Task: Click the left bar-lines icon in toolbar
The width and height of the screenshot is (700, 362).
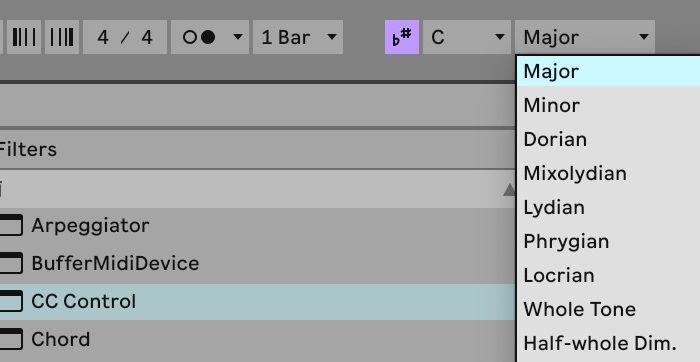Action: click(x=24, y=37)
